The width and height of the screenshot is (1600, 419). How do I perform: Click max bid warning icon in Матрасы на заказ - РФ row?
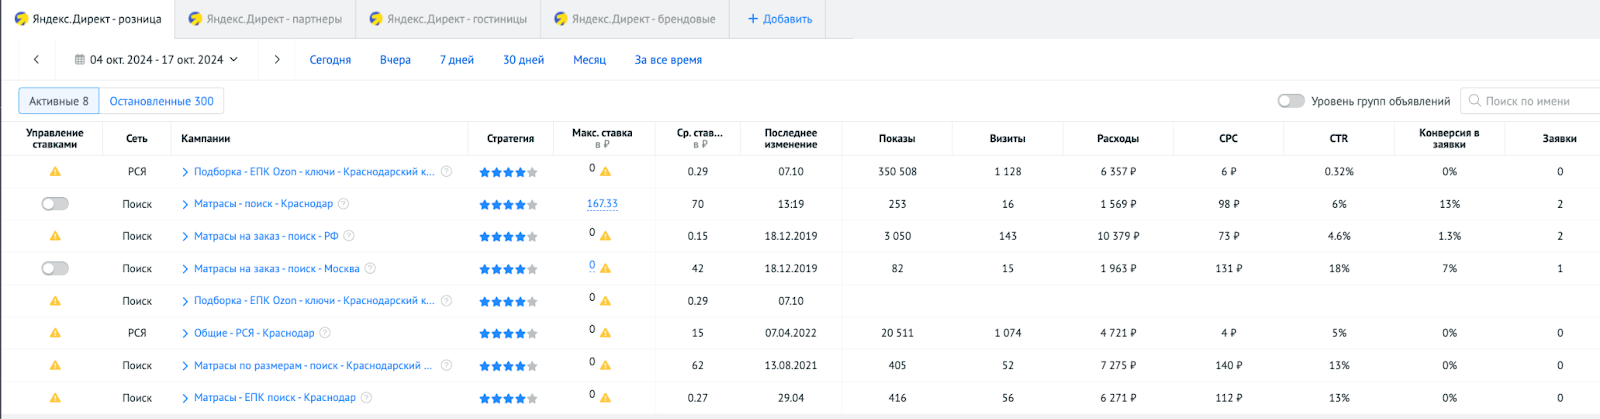click(606, 237)
